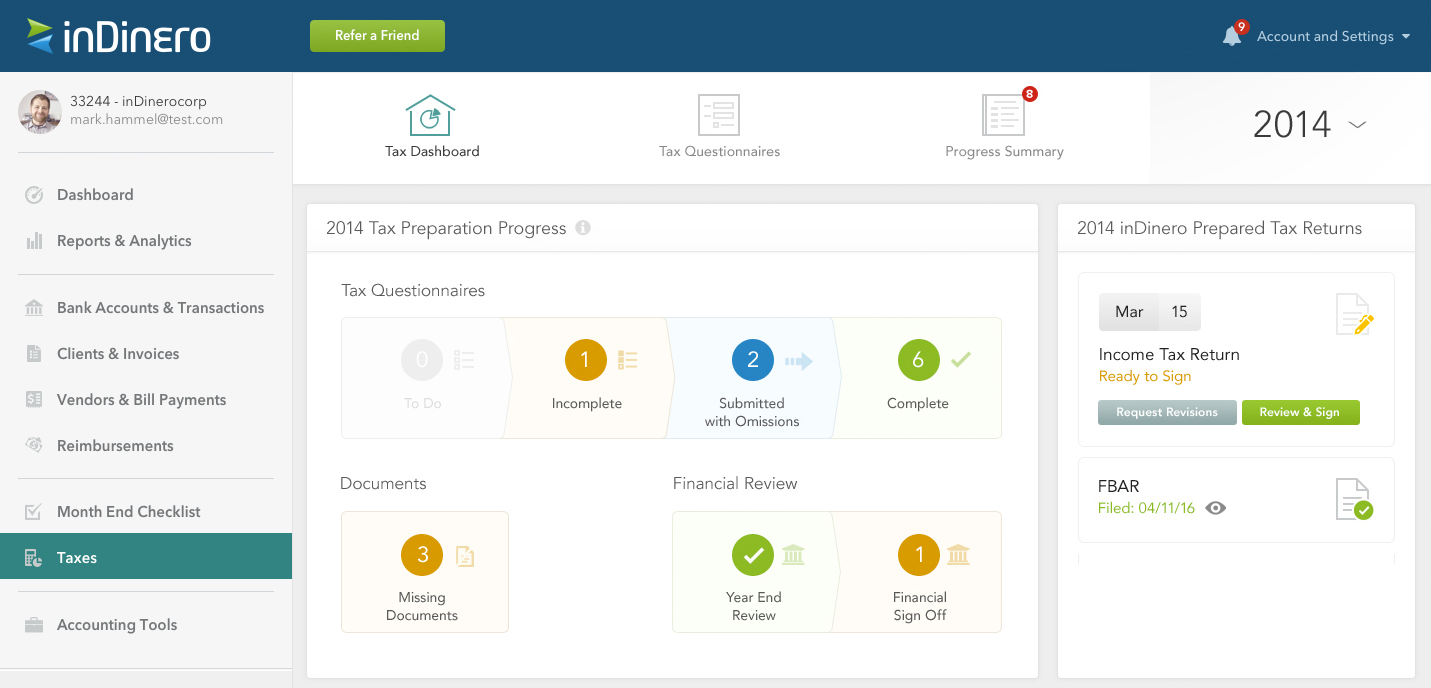Viewport: 1431px width, 688px height.
Task: Click the Financial Sign Off label
Action: (x=920, y=607)
